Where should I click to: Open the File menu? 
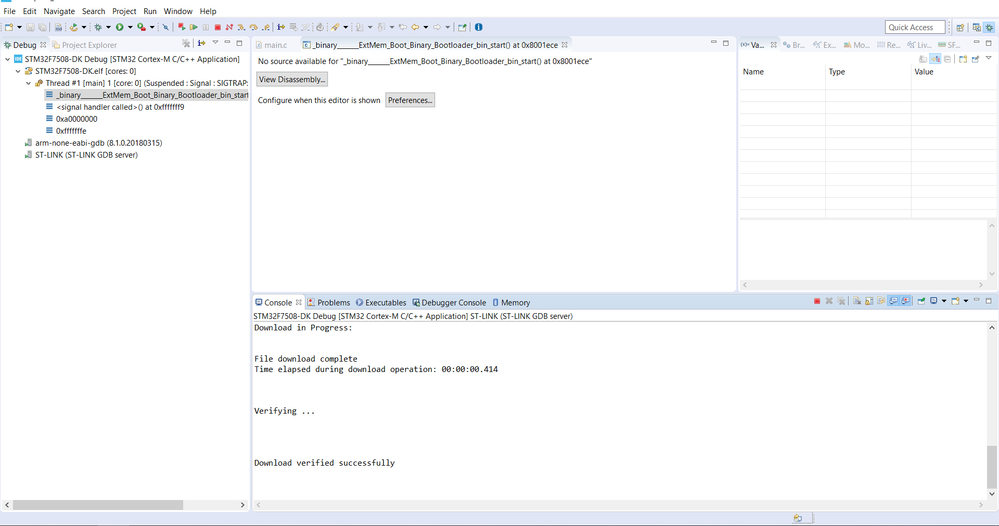pyautogui.click(x=10, y=11)
